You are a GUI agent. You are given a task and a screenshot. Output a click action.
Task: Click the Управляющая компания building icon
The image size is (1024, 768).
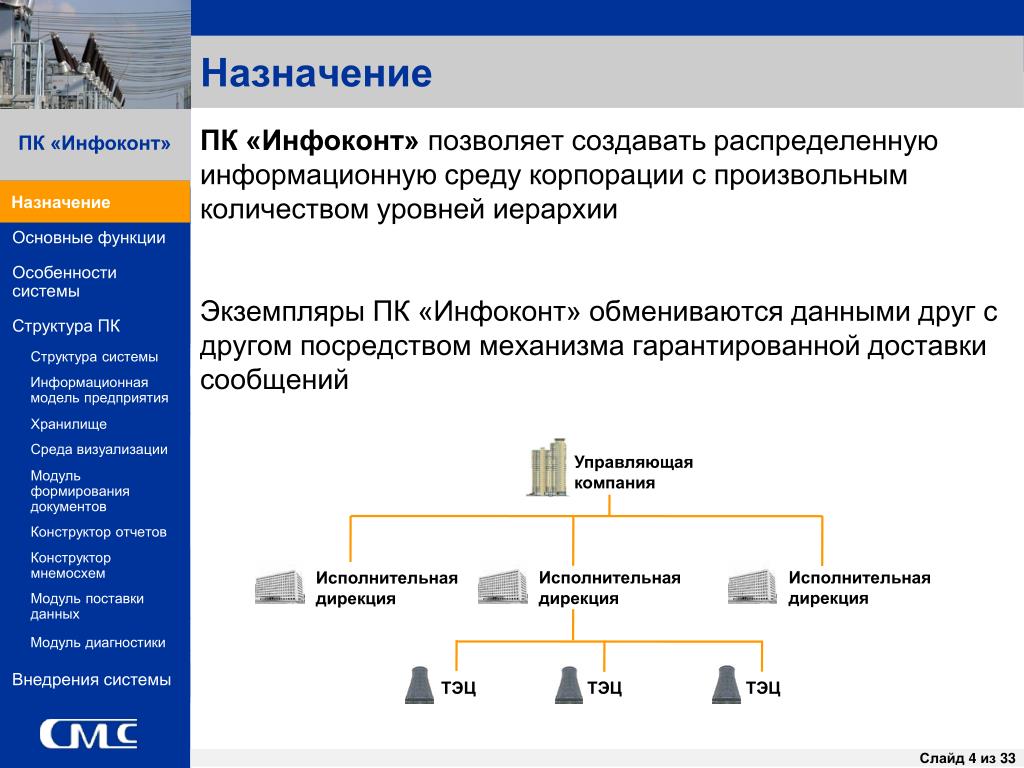click(547, 468)
